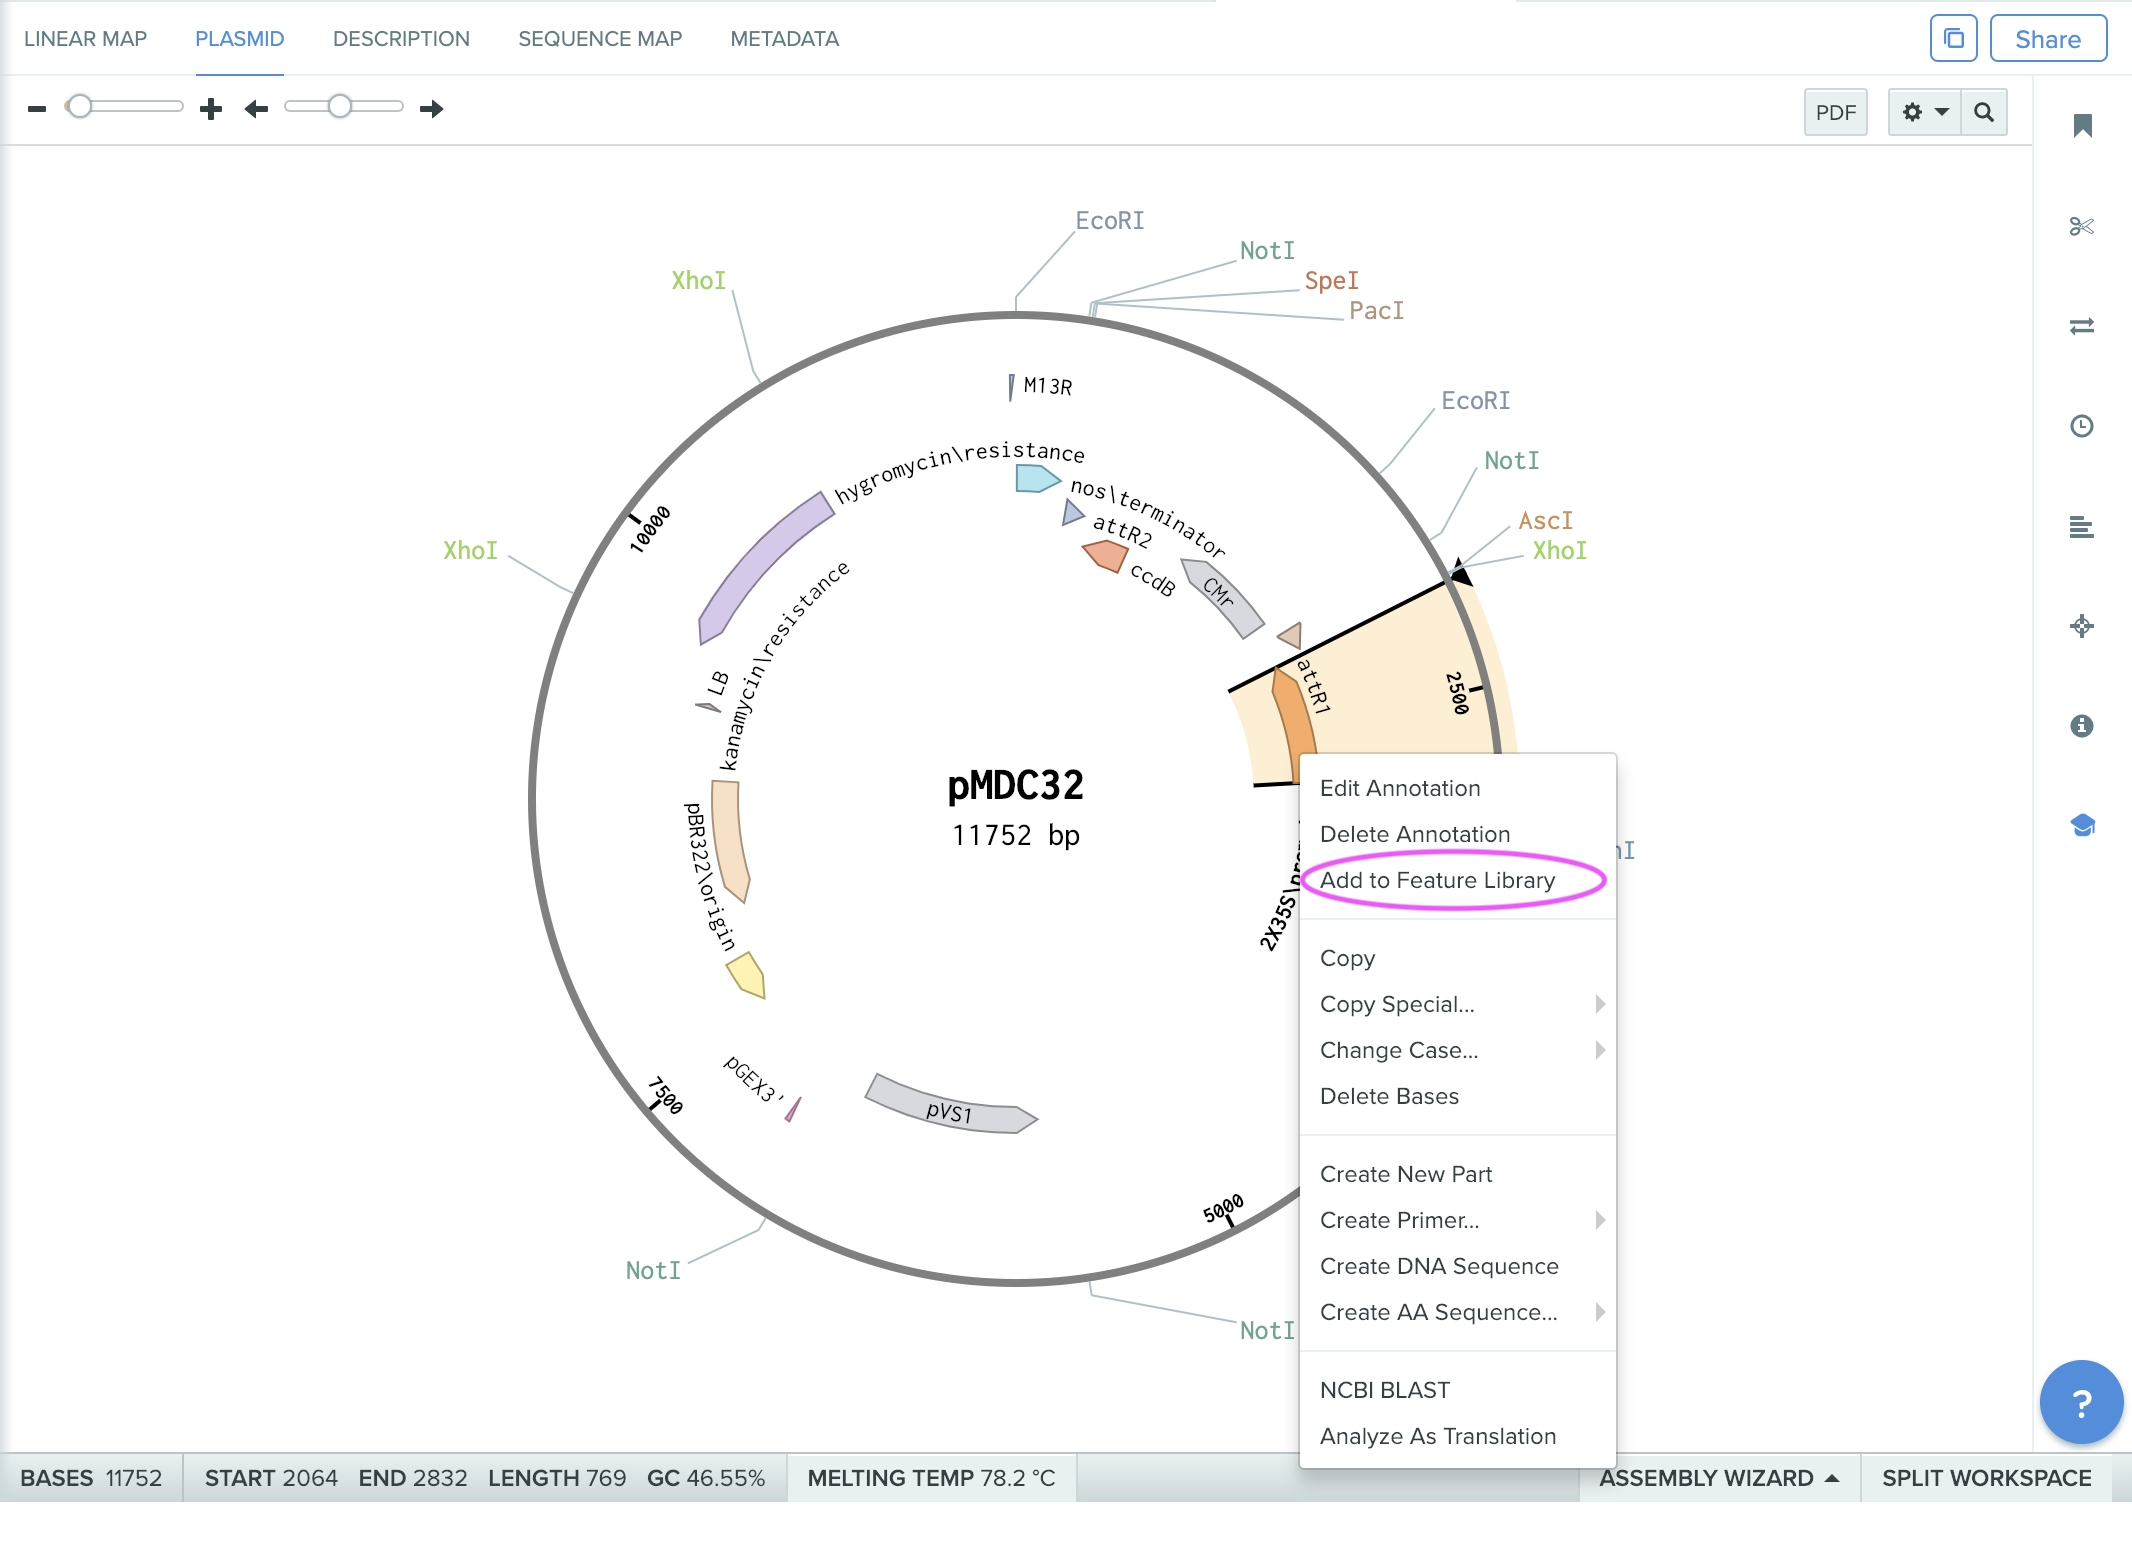Screen dimensions: 2132x1558
Task: Switch to the Linear Map tab
Action: click(86, 39)
